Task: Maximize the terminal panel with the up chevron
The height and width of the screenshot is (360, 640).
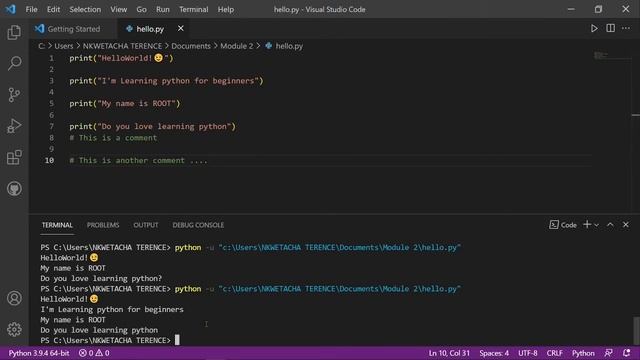Action: pyautogui.click(x=610, y=224)
